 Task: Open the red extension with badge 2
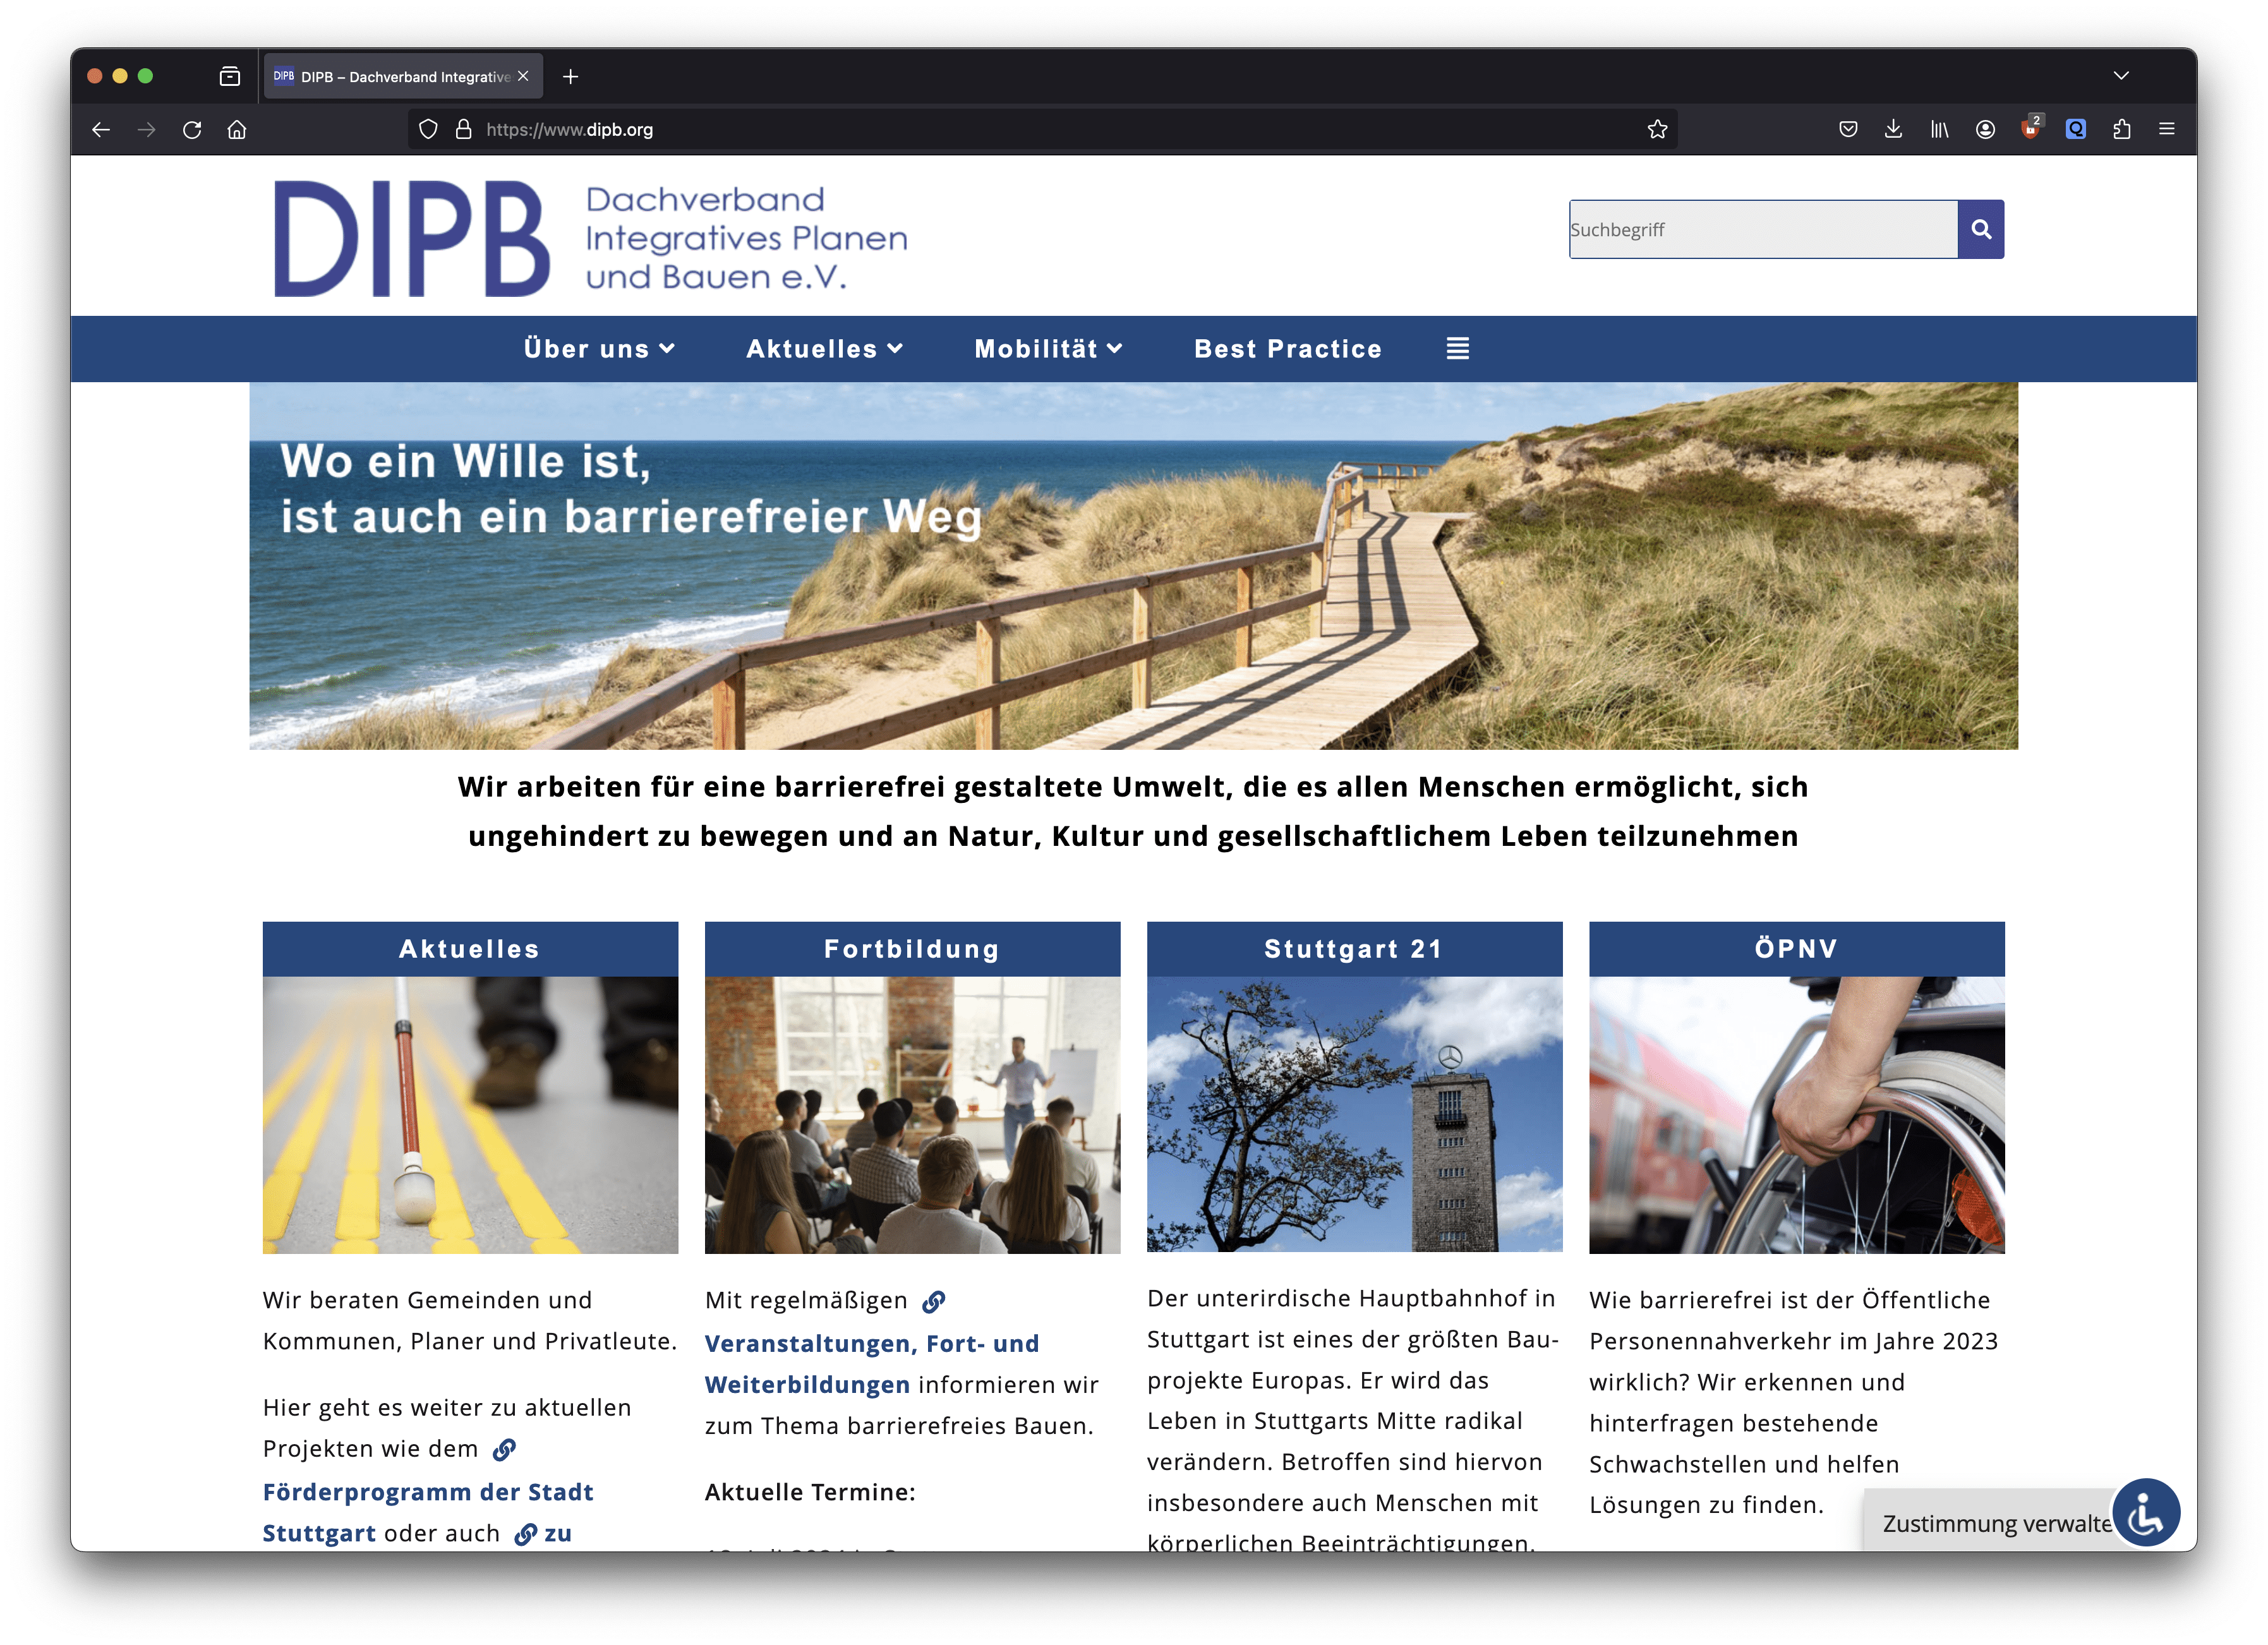[2031, 127]
